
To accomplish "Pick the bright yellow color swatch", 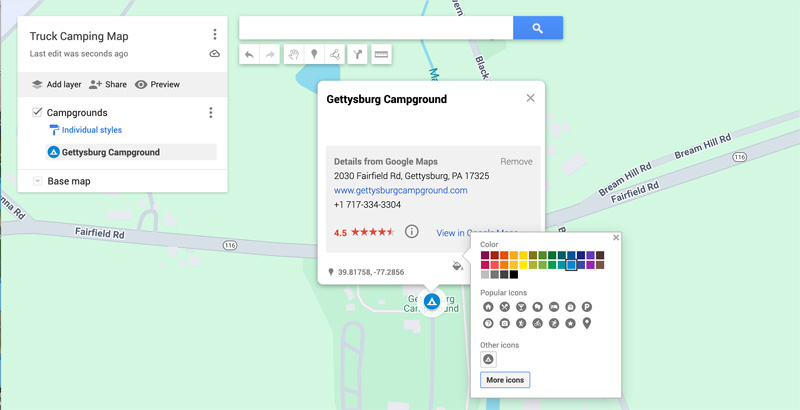I will coord(523,265).
